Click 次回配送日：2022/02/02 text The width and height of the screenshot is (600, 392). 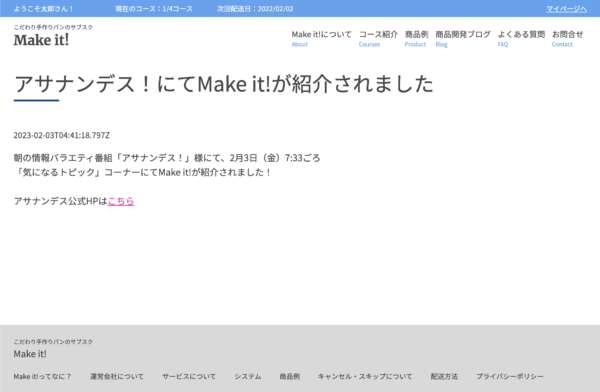point(255,9)
